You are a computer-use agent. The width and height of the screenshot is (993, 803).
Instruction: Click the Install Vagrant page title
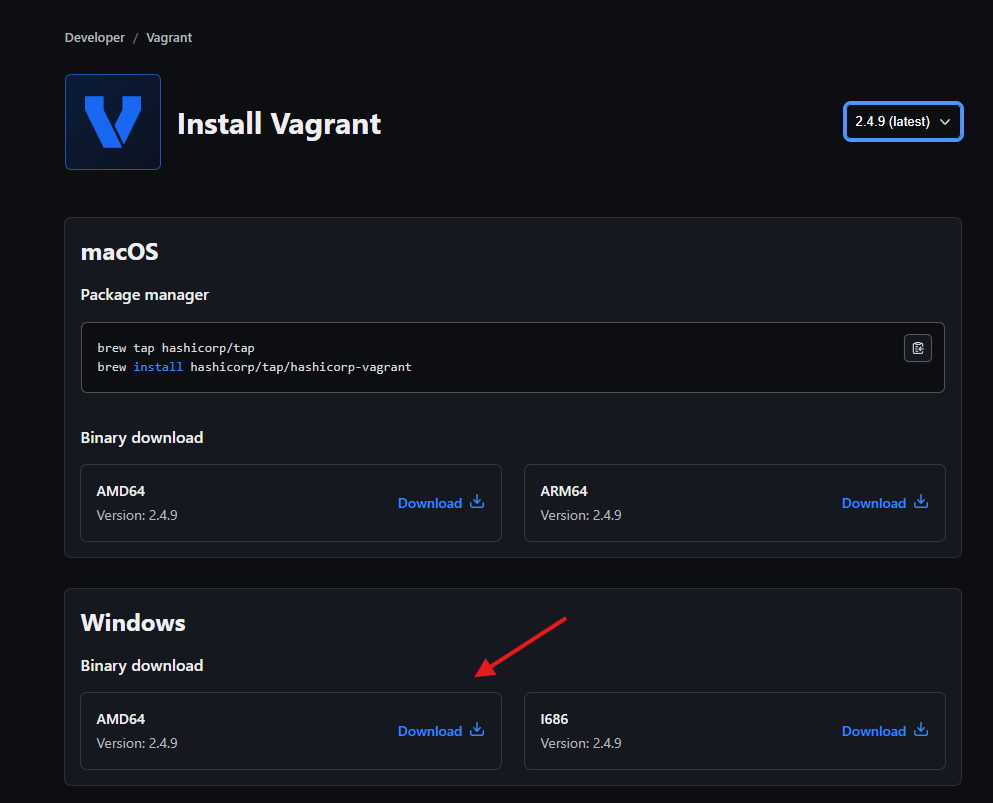[279, 124]
